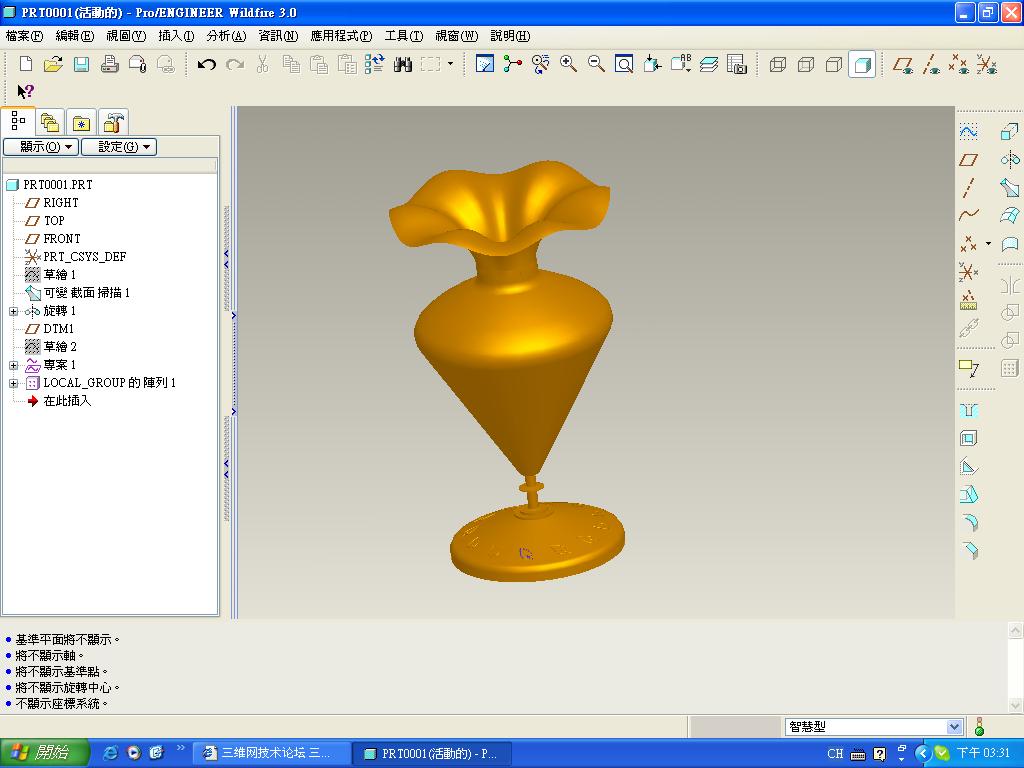Select the DTM1 datum plane in the tree
1024x768 pixels.
click(58, 328)
